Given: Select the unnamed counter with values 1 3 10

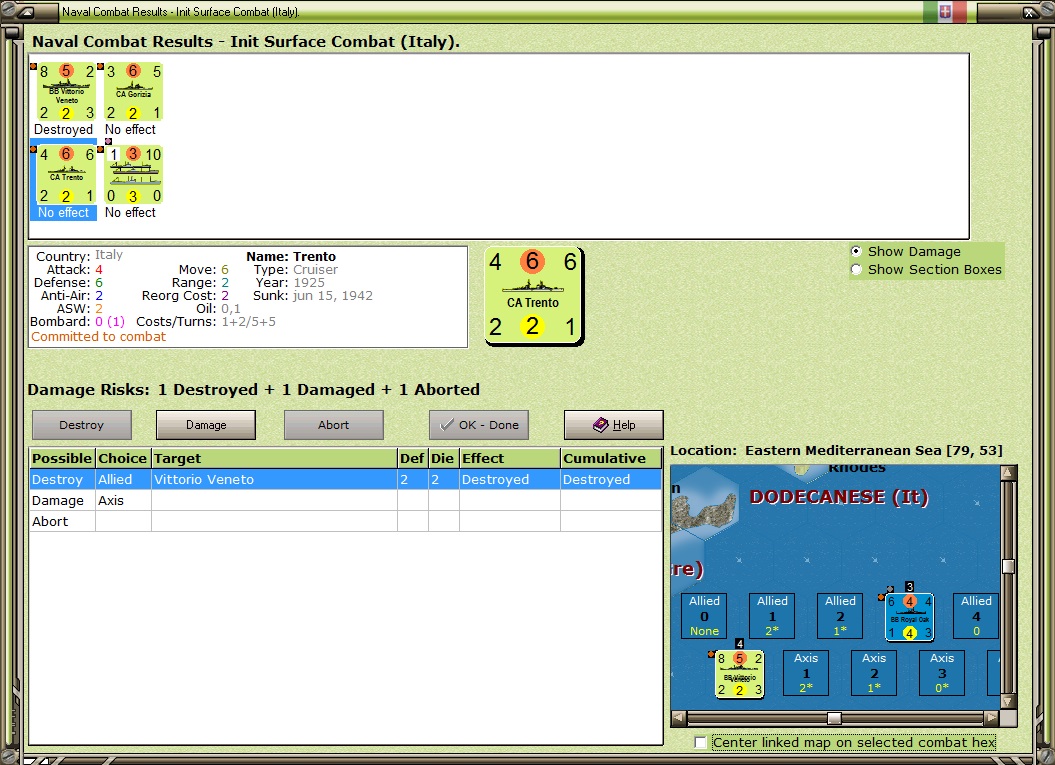Looking at the screenshot, I should (x=133, y=175).
